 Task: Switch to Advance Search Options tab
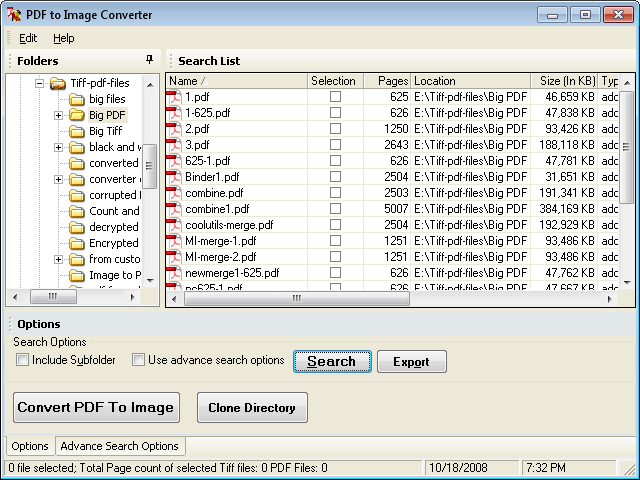click(119, 446)
